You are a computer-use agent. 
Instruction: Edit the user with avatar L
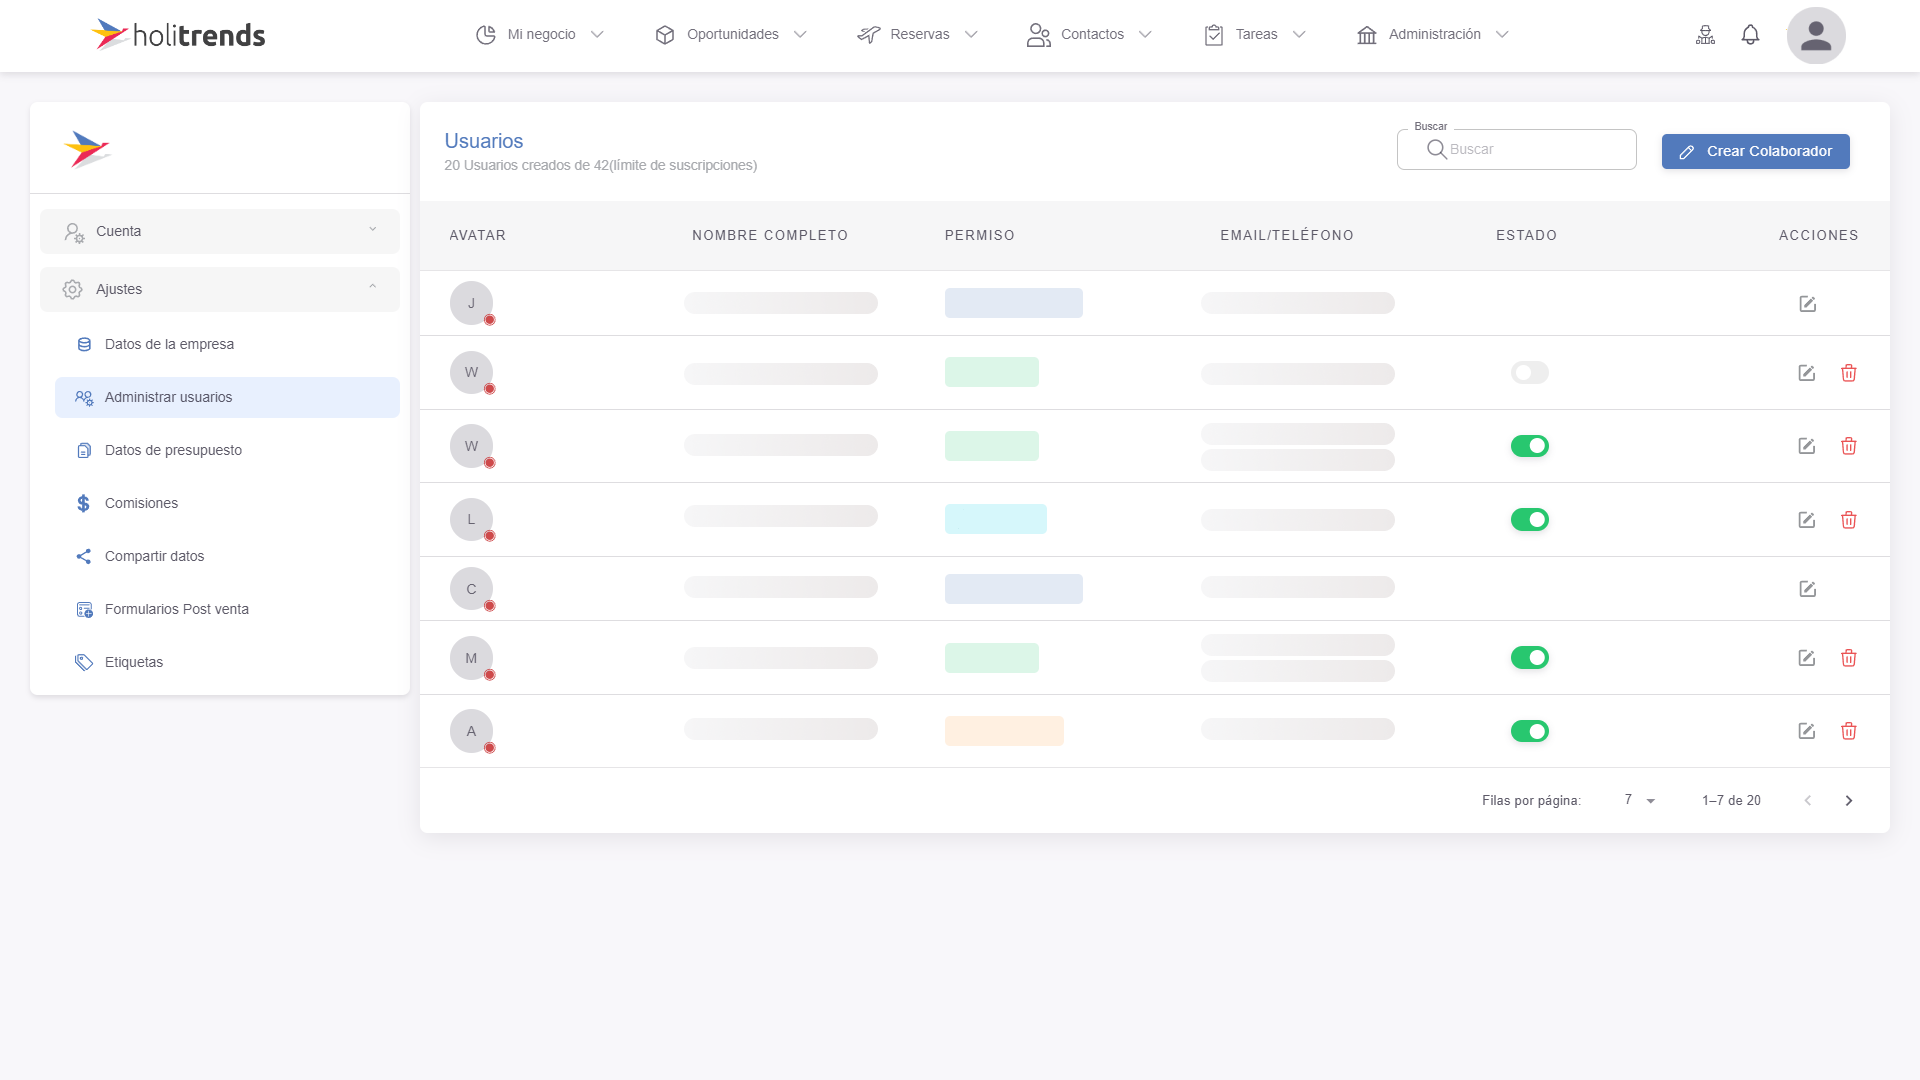click(x=1807, y=520)
